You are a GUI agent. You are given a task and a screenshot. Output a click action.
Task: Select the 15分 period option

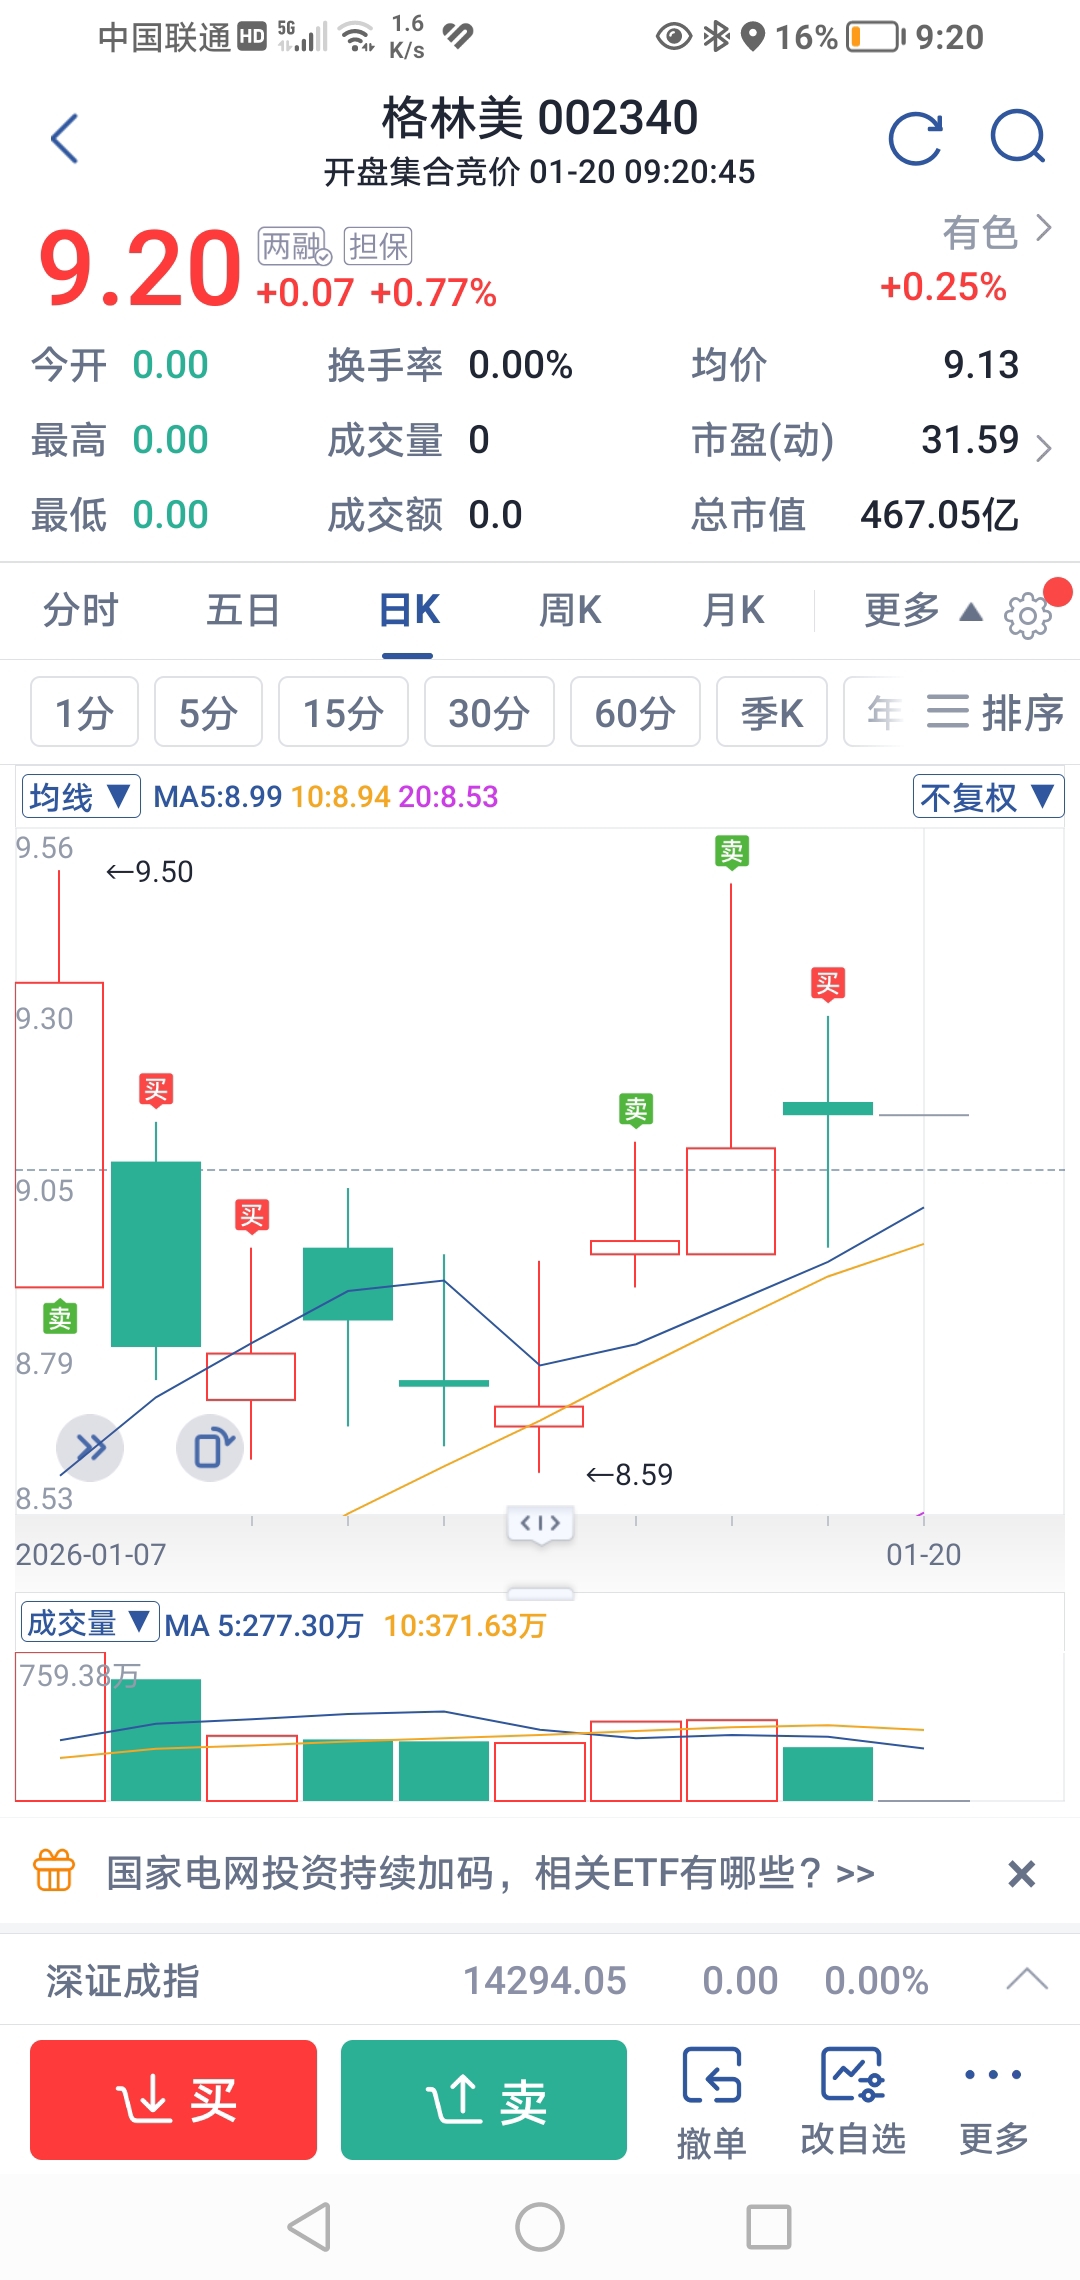click(x=343, y=712)
